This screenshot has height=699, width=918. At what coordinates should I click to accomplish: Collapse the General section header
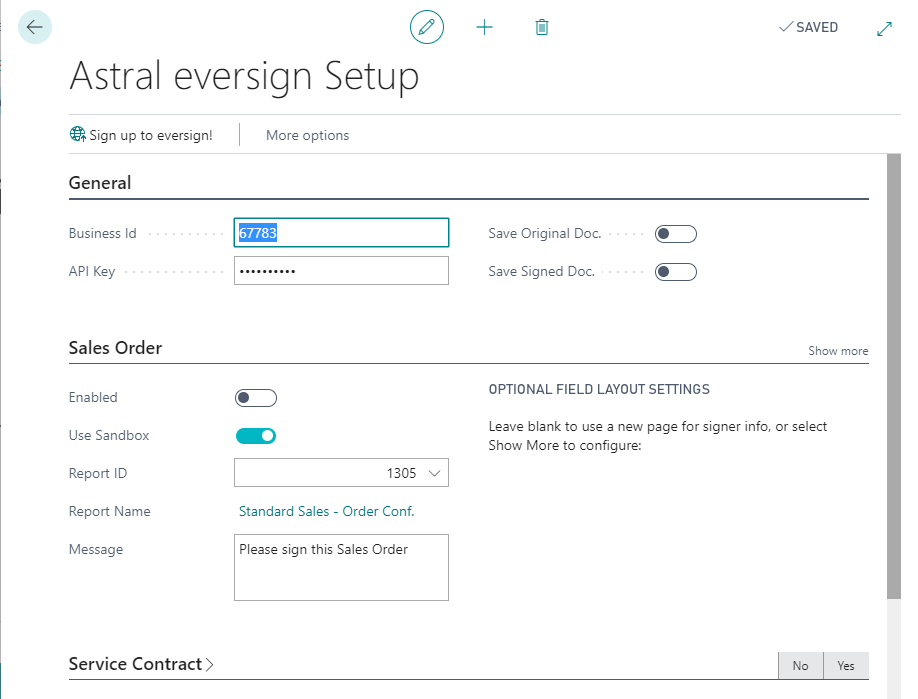[100, 183]
